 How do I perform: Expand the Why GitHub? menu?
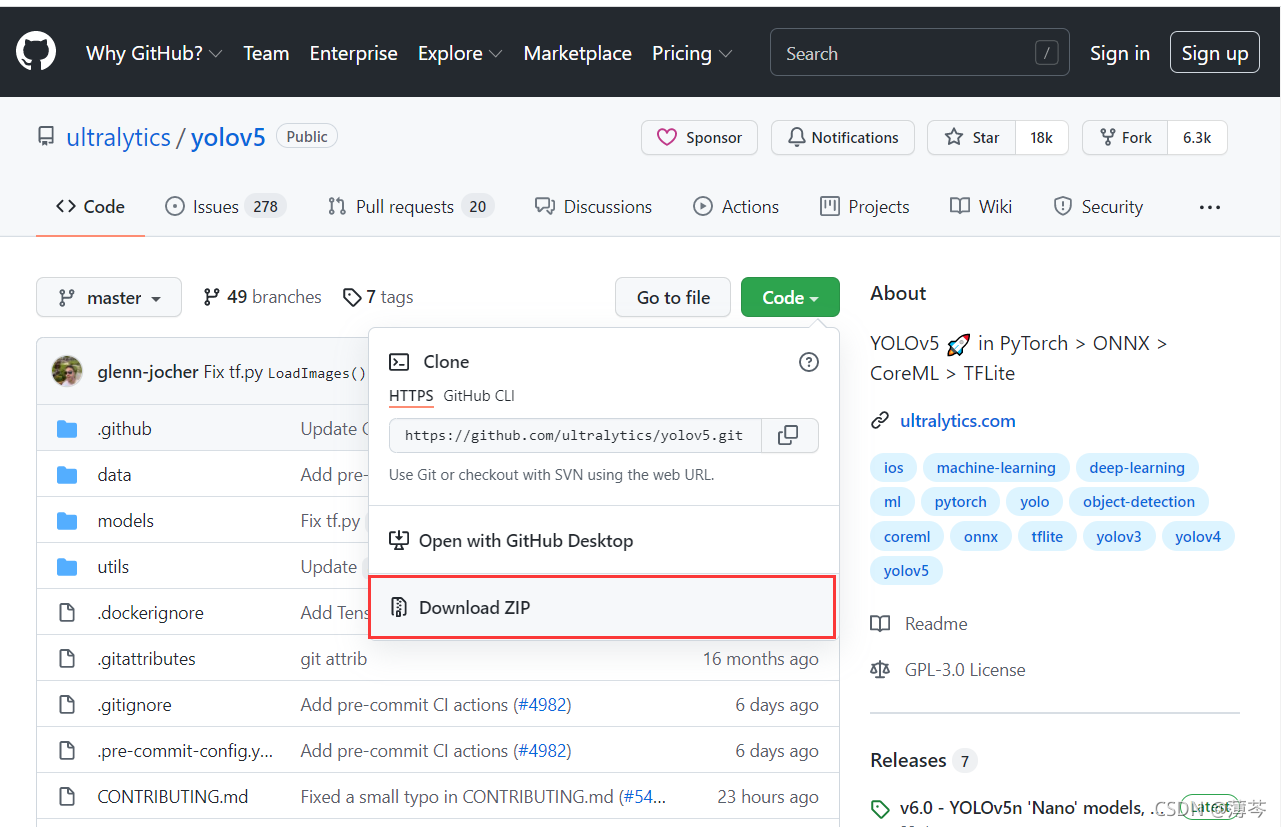[x=154, y=53]
